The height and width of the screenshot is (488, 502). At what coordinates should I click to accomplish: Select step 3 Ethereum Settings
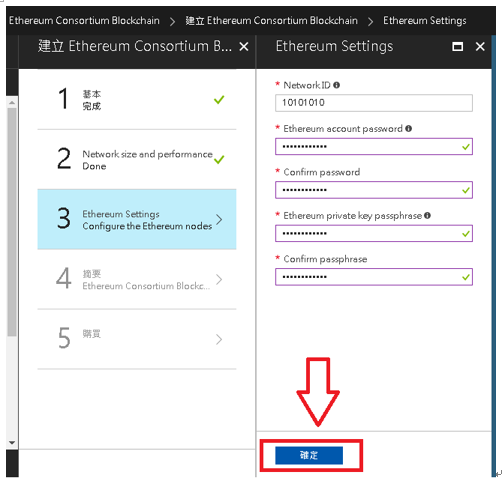pos(137,219)
